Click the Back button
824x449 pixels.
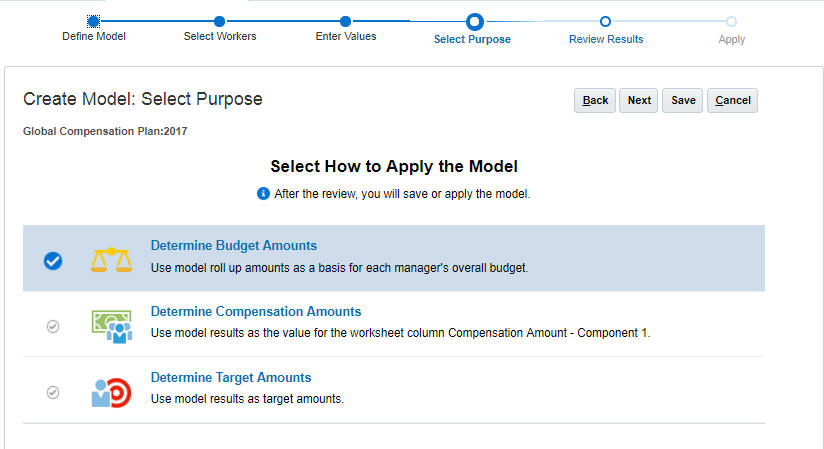pos(595,100)
